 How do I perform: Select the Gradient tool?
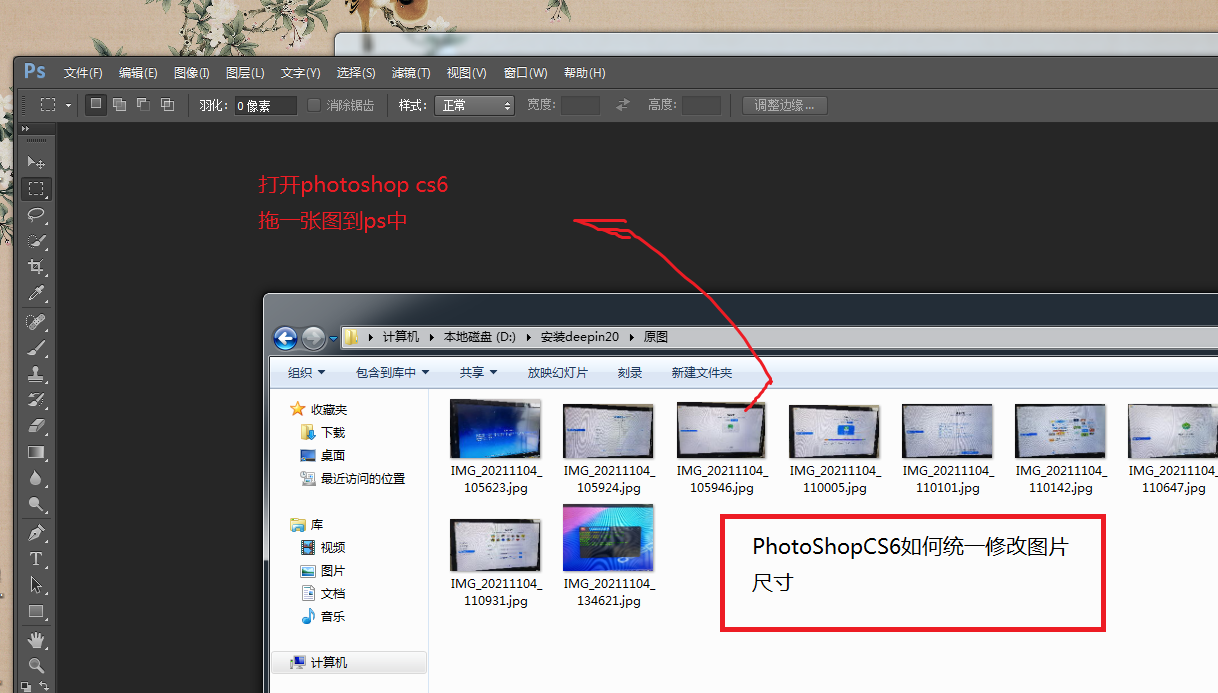click(x=36, y=453)
